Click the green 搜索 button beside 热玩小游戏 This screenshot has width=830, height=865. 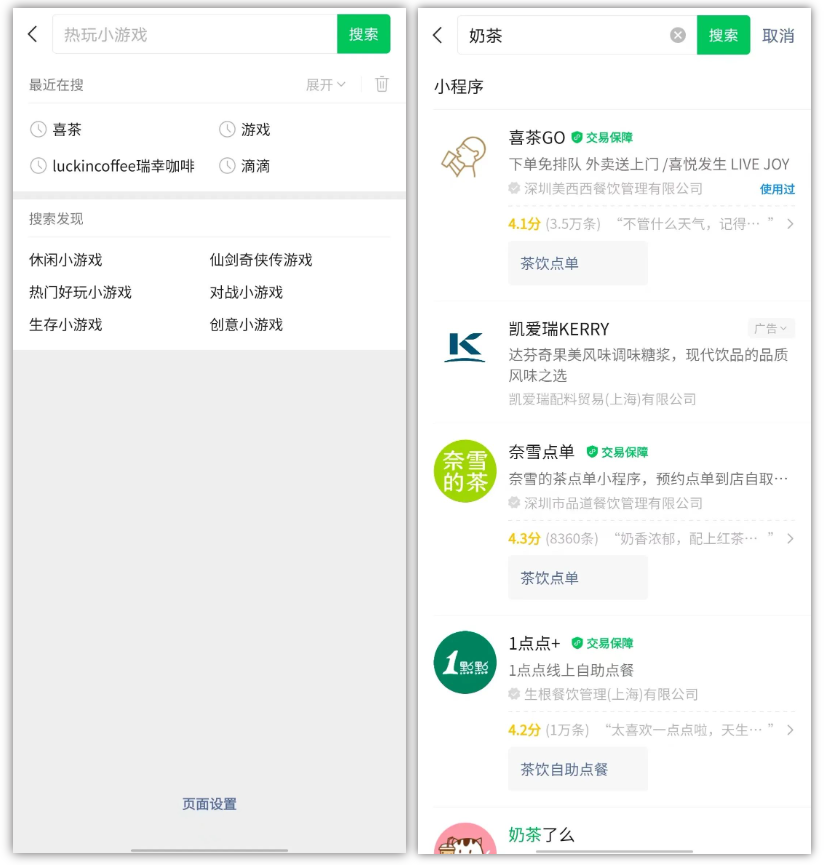(x=363, y=34)
